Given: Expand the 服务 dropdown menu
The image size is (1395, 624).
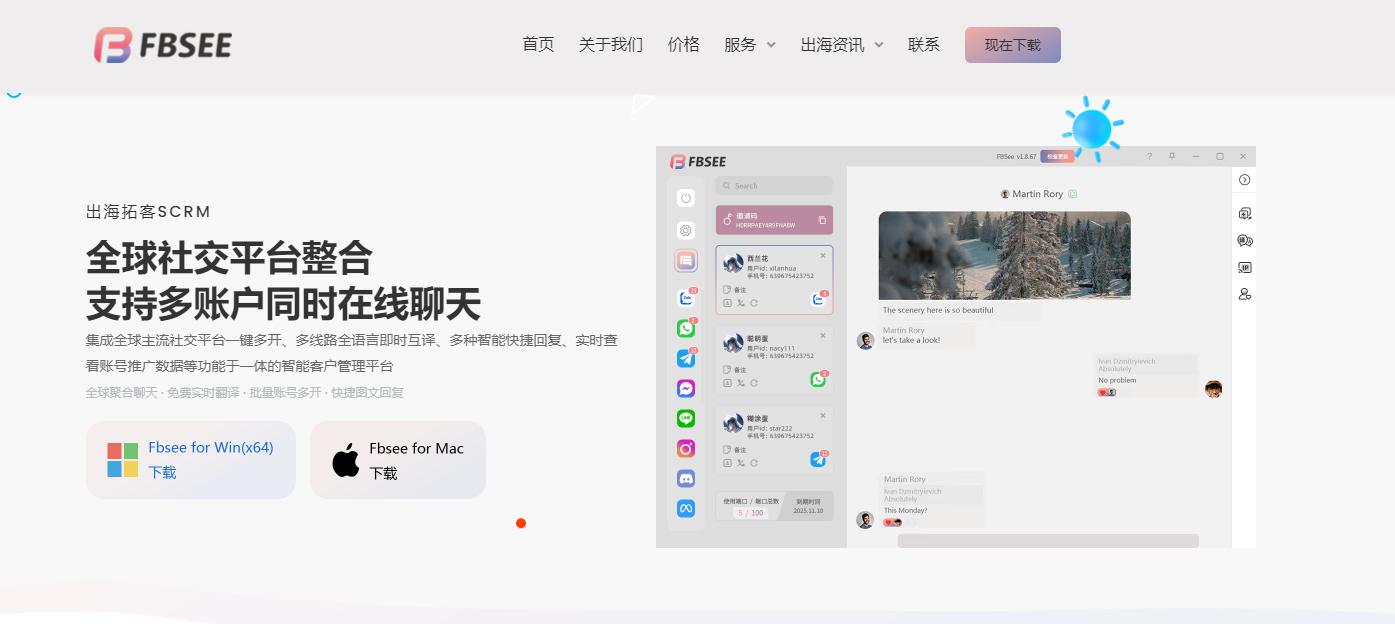Looking at the screenshot, I should [x=750, y=45].
